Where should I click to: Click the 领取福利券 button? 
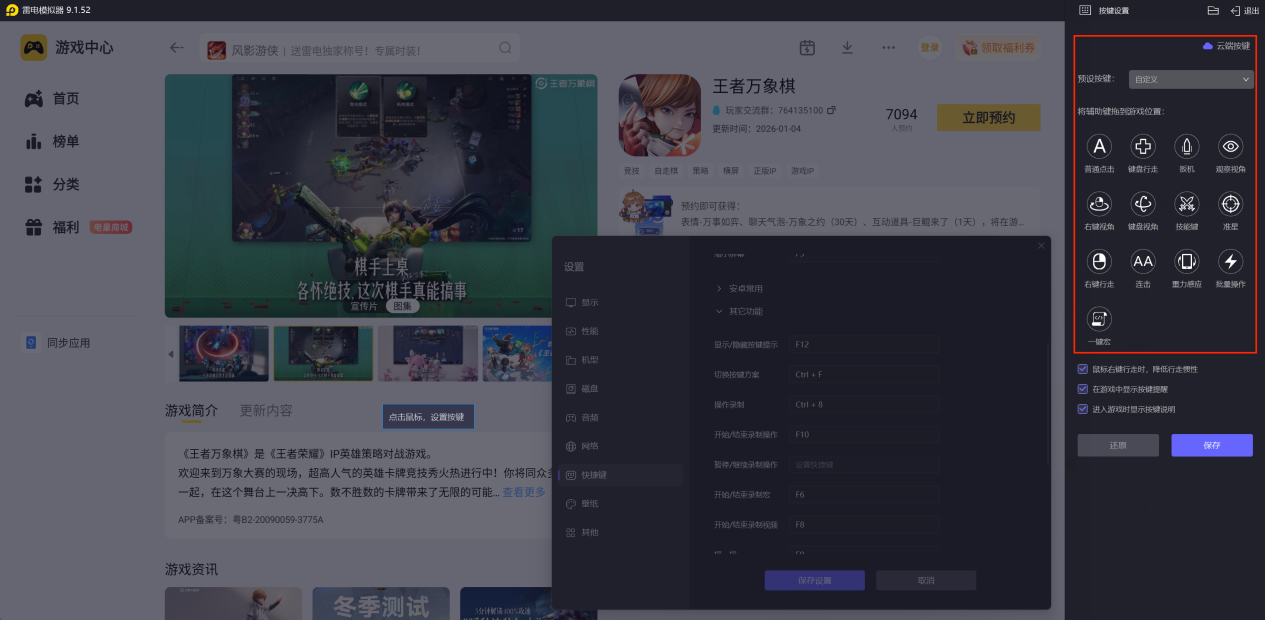(x=996, y=47)
